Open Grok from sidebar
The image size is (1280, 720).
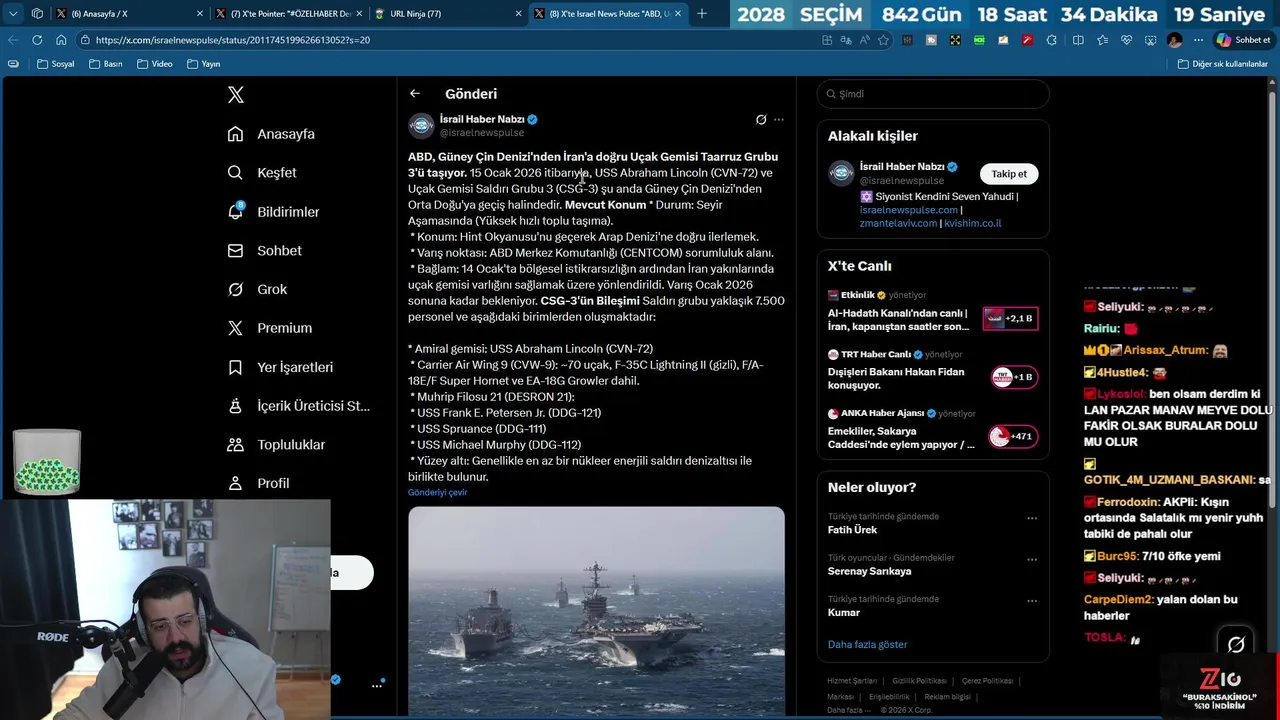257,289
